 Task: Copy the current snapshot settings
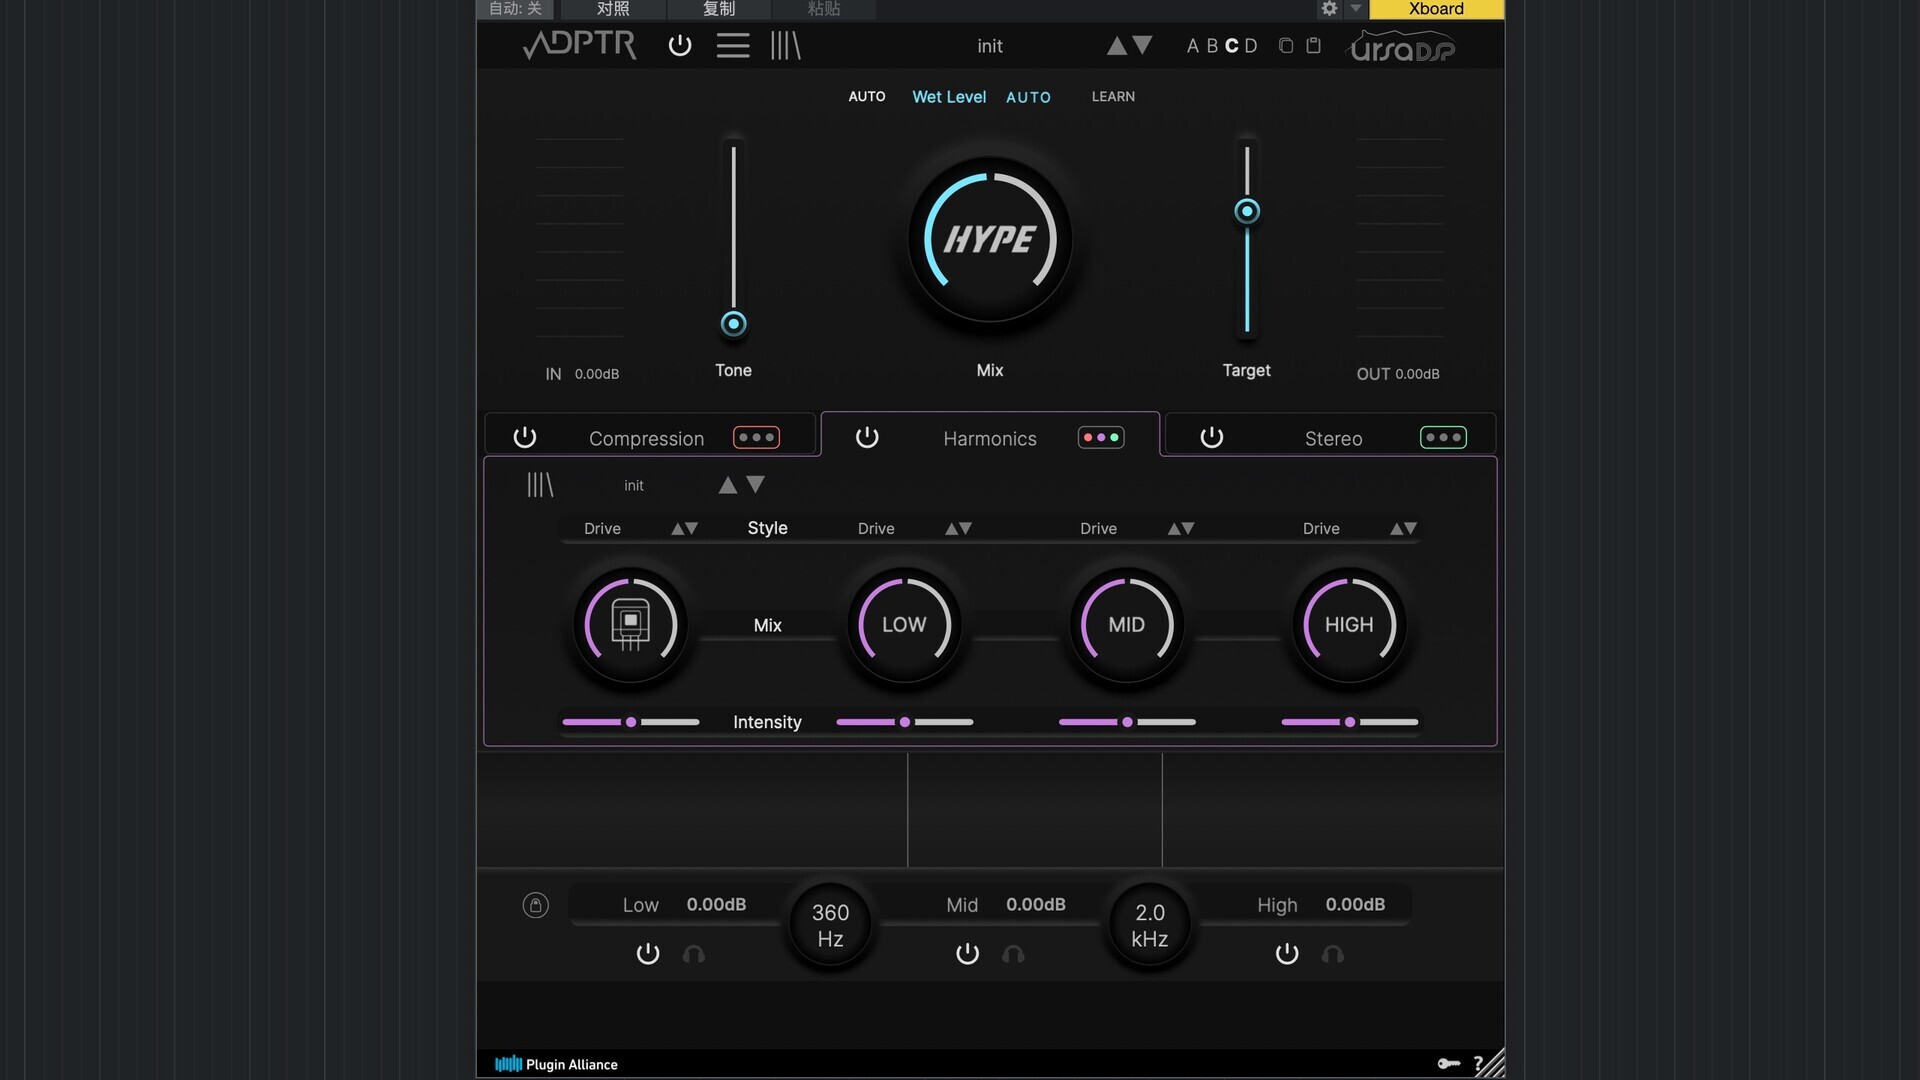click(1286, 46)
